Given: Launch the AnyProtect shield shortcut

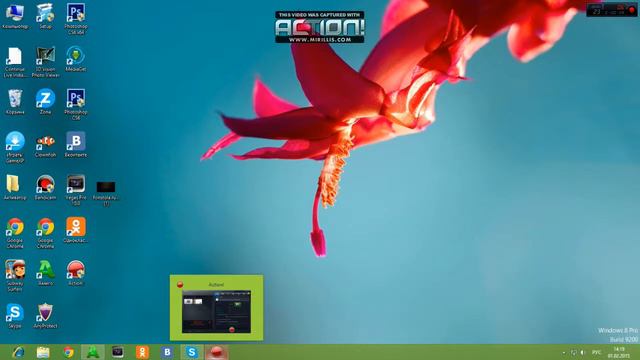Looking at the screenshot, I should [x=45, y=316].
